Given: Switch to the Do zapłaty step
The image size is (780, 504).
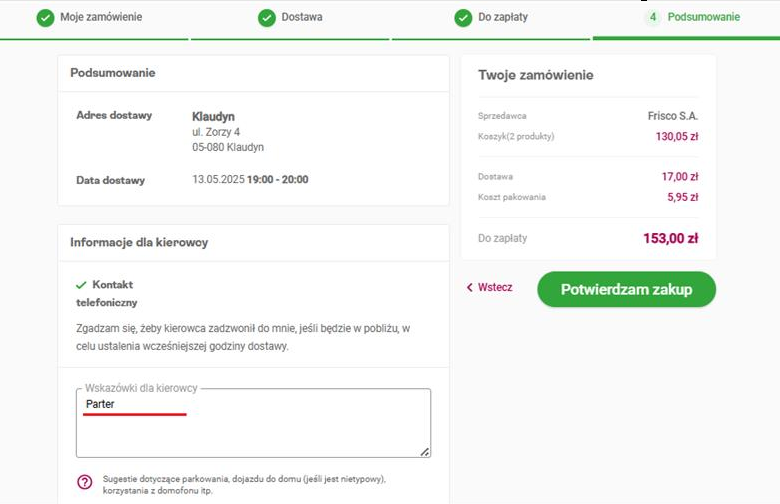Looking at the screenshot, I should point(505,18).
